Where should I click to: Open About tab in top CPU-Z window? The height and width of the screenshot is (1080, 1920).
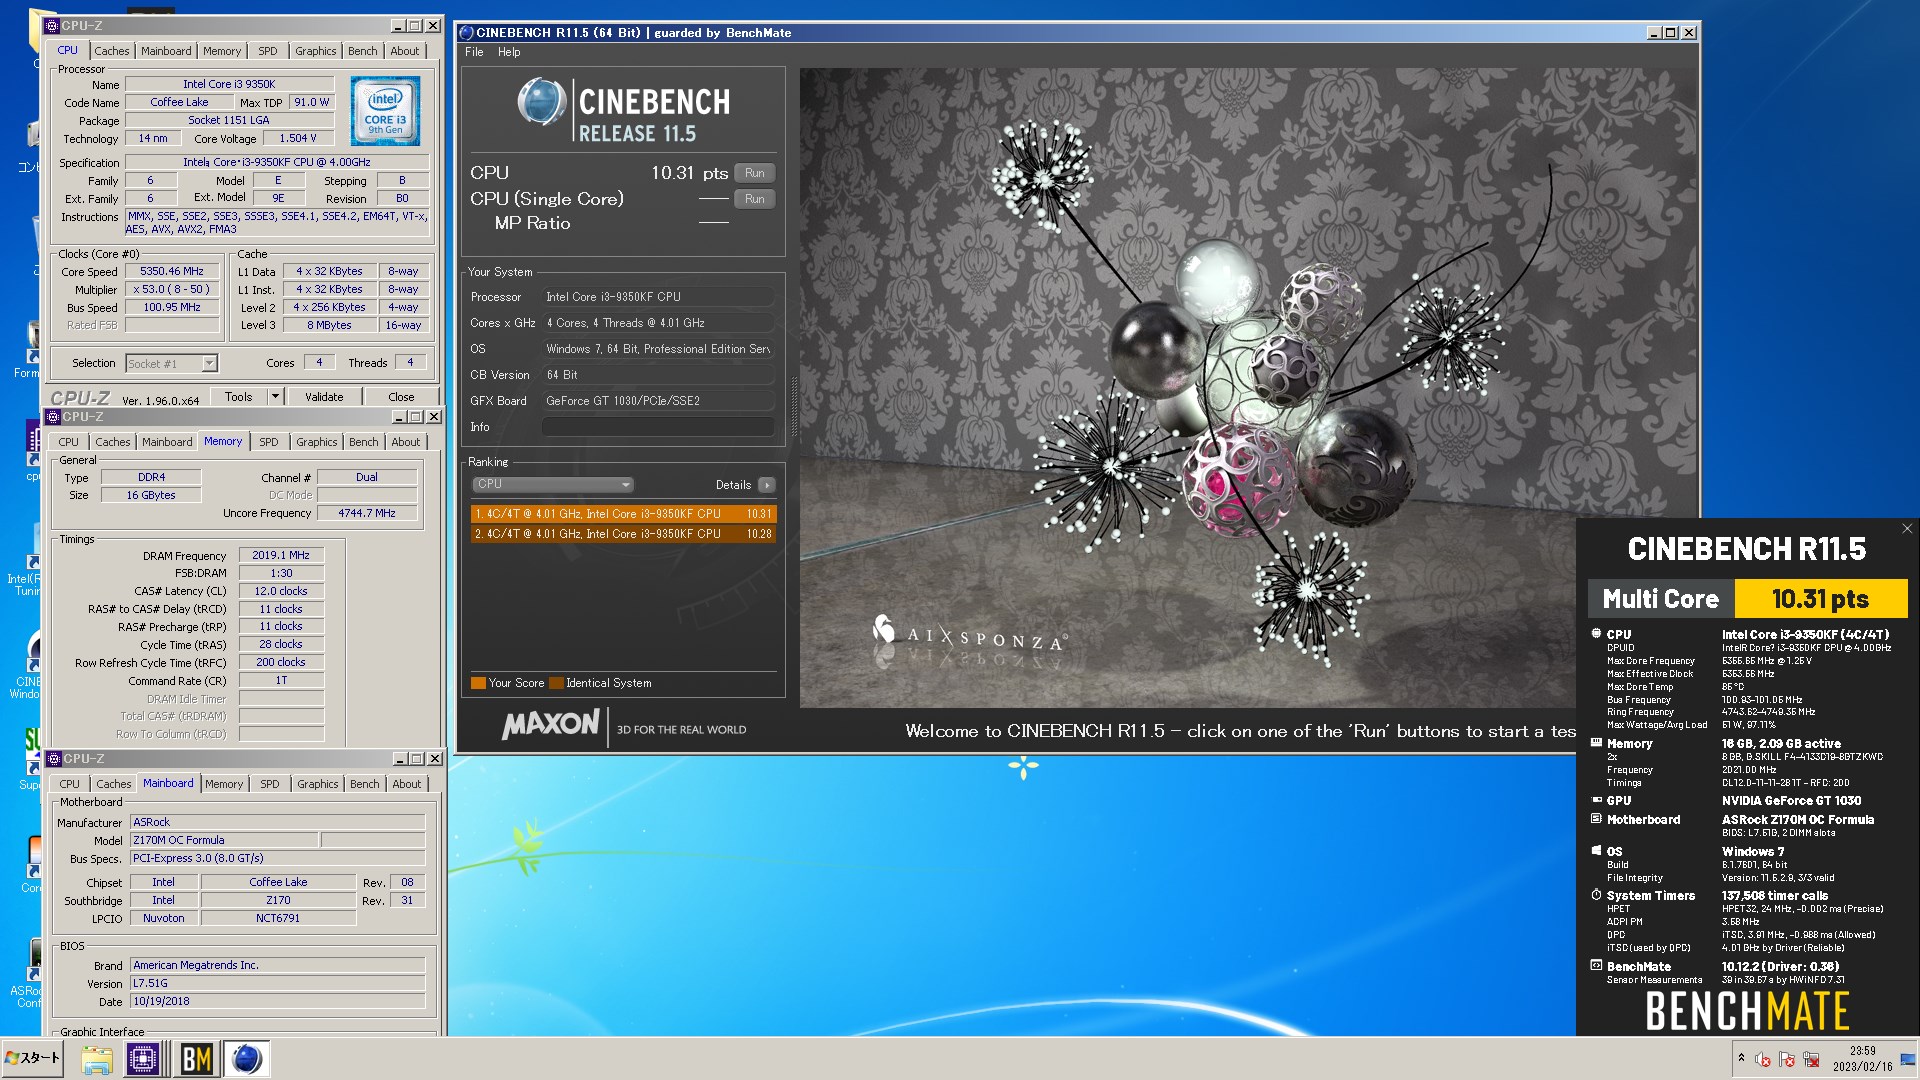tap(405, 51)
